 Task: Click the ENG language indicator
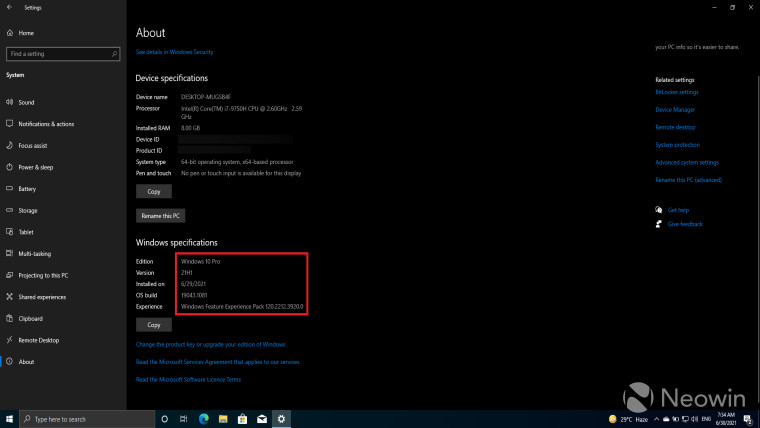pos(706,419)
